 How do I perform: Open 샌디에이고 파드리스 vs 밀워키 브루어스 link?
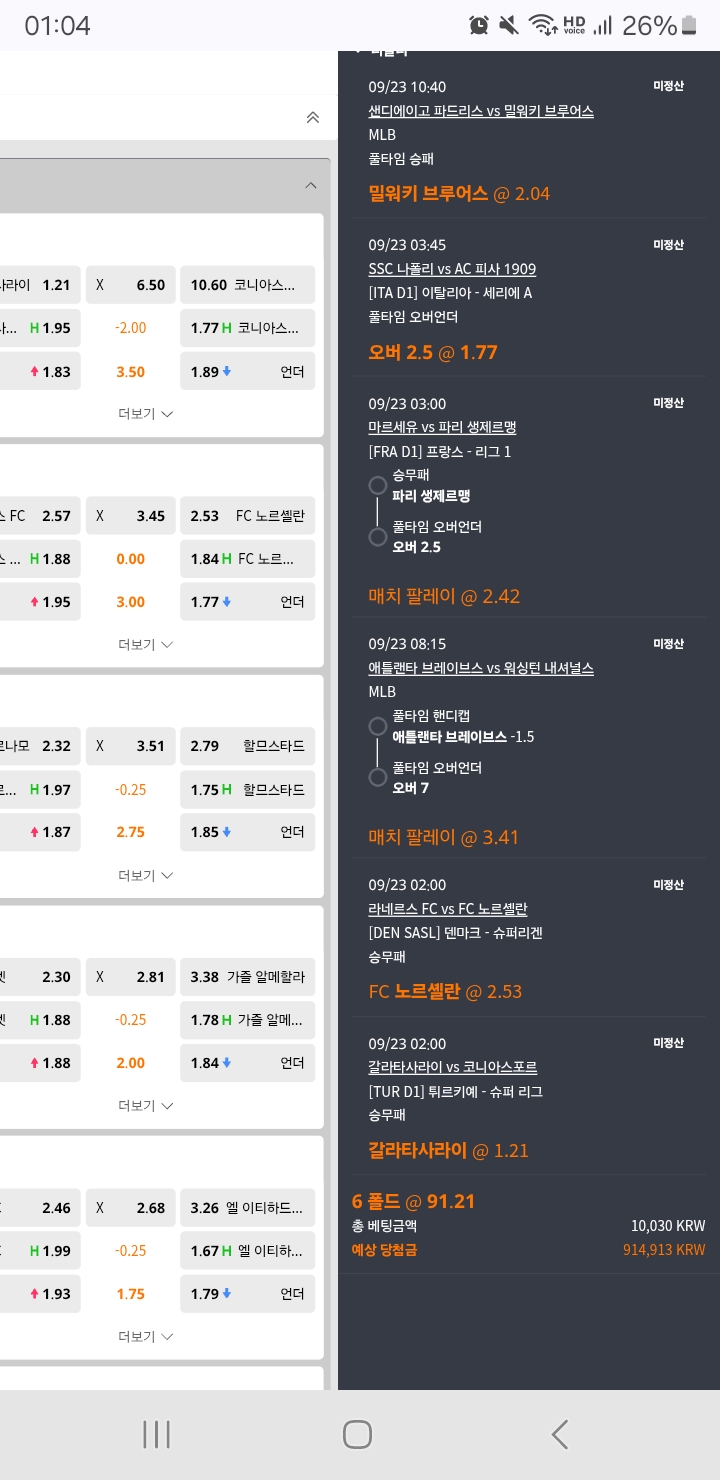(x=481, y=111)
